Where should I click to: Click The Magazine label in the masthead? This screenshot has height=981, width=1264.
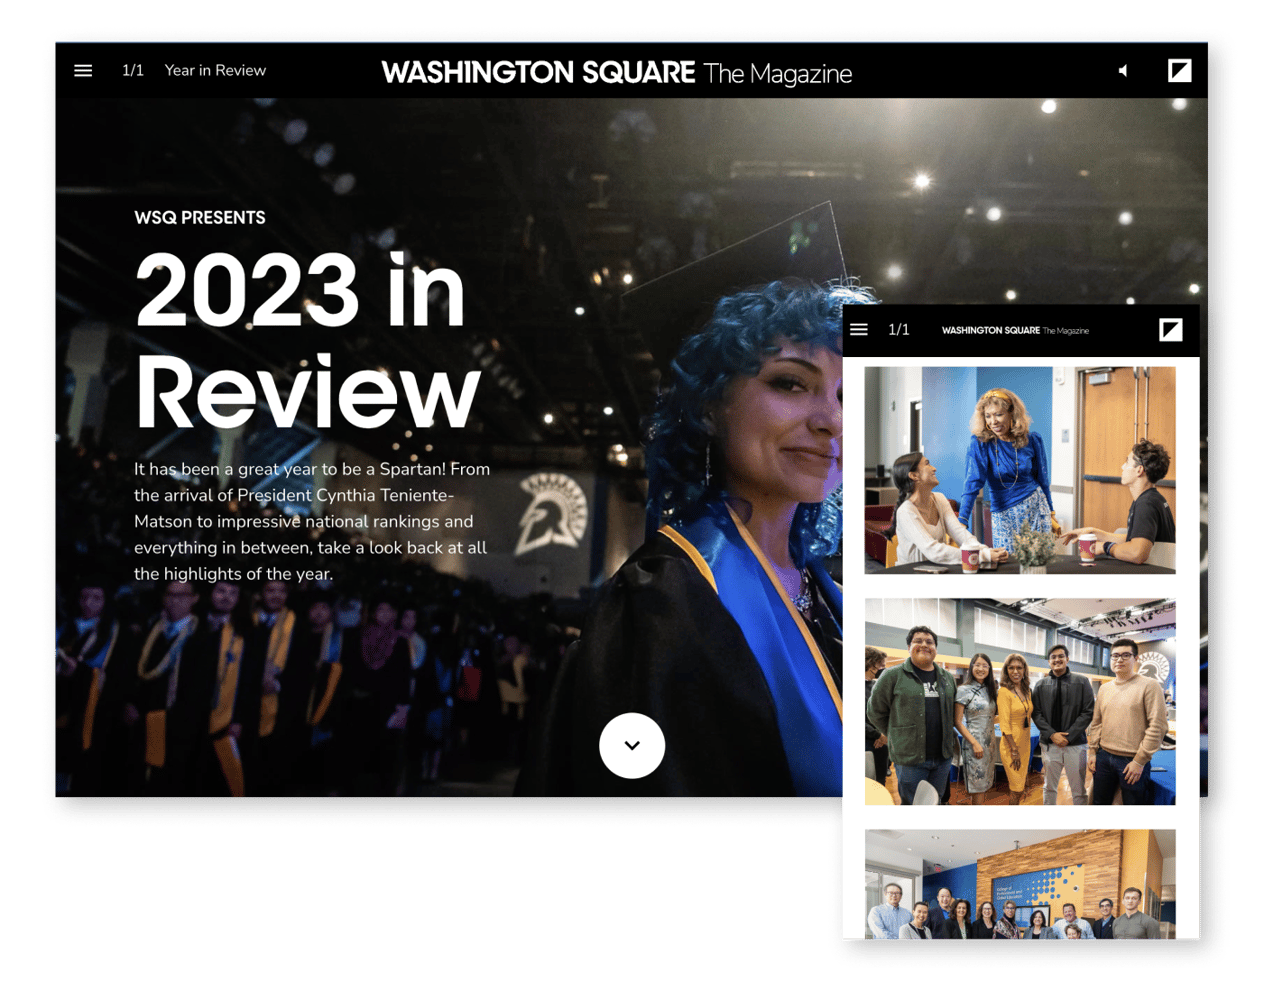tap(779, 73)
